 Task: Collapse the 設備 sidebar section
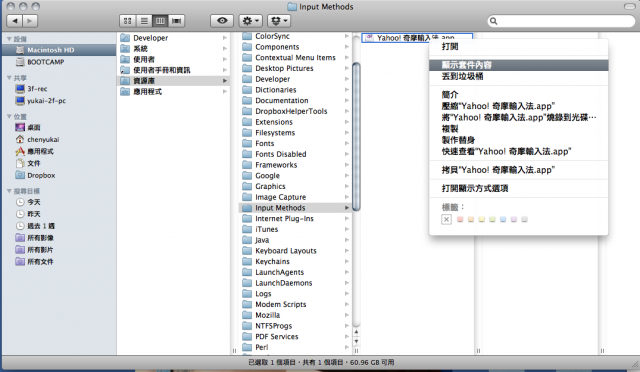point(9,39)
